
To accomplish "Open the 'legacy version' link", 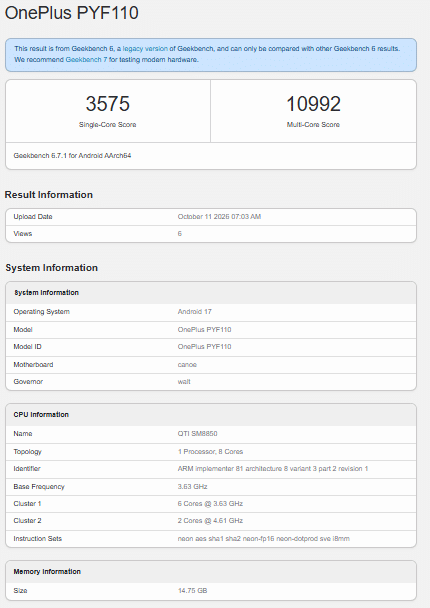I will point(145,49).
